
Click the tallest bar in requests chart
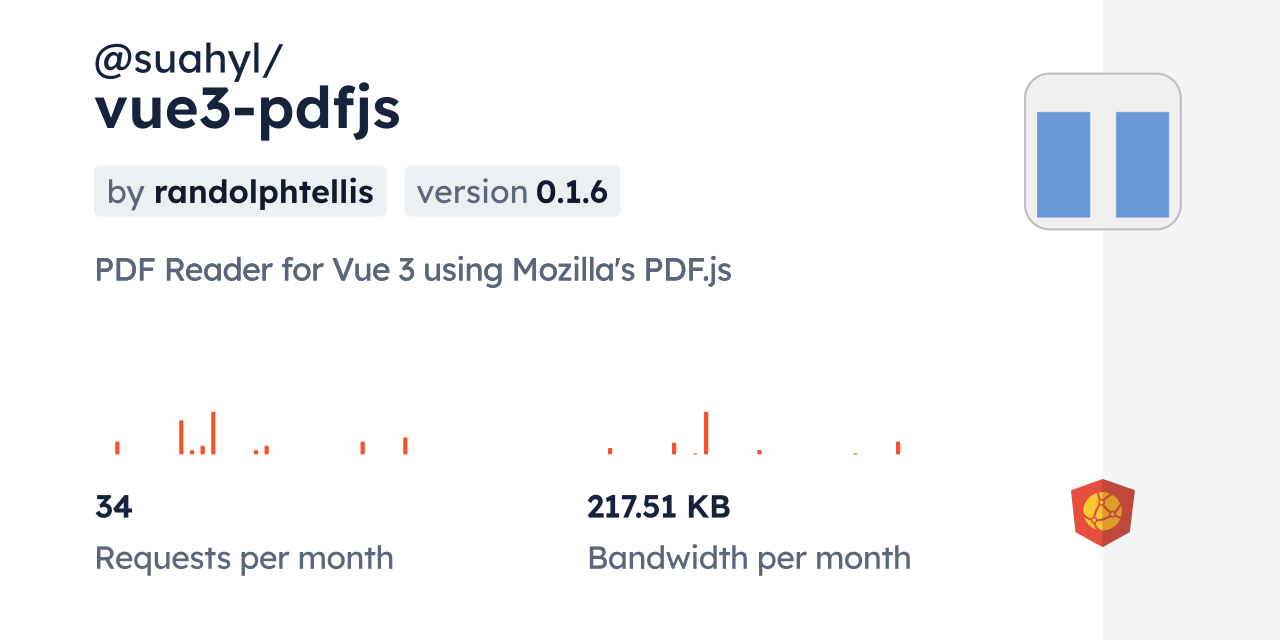[213, 433]
